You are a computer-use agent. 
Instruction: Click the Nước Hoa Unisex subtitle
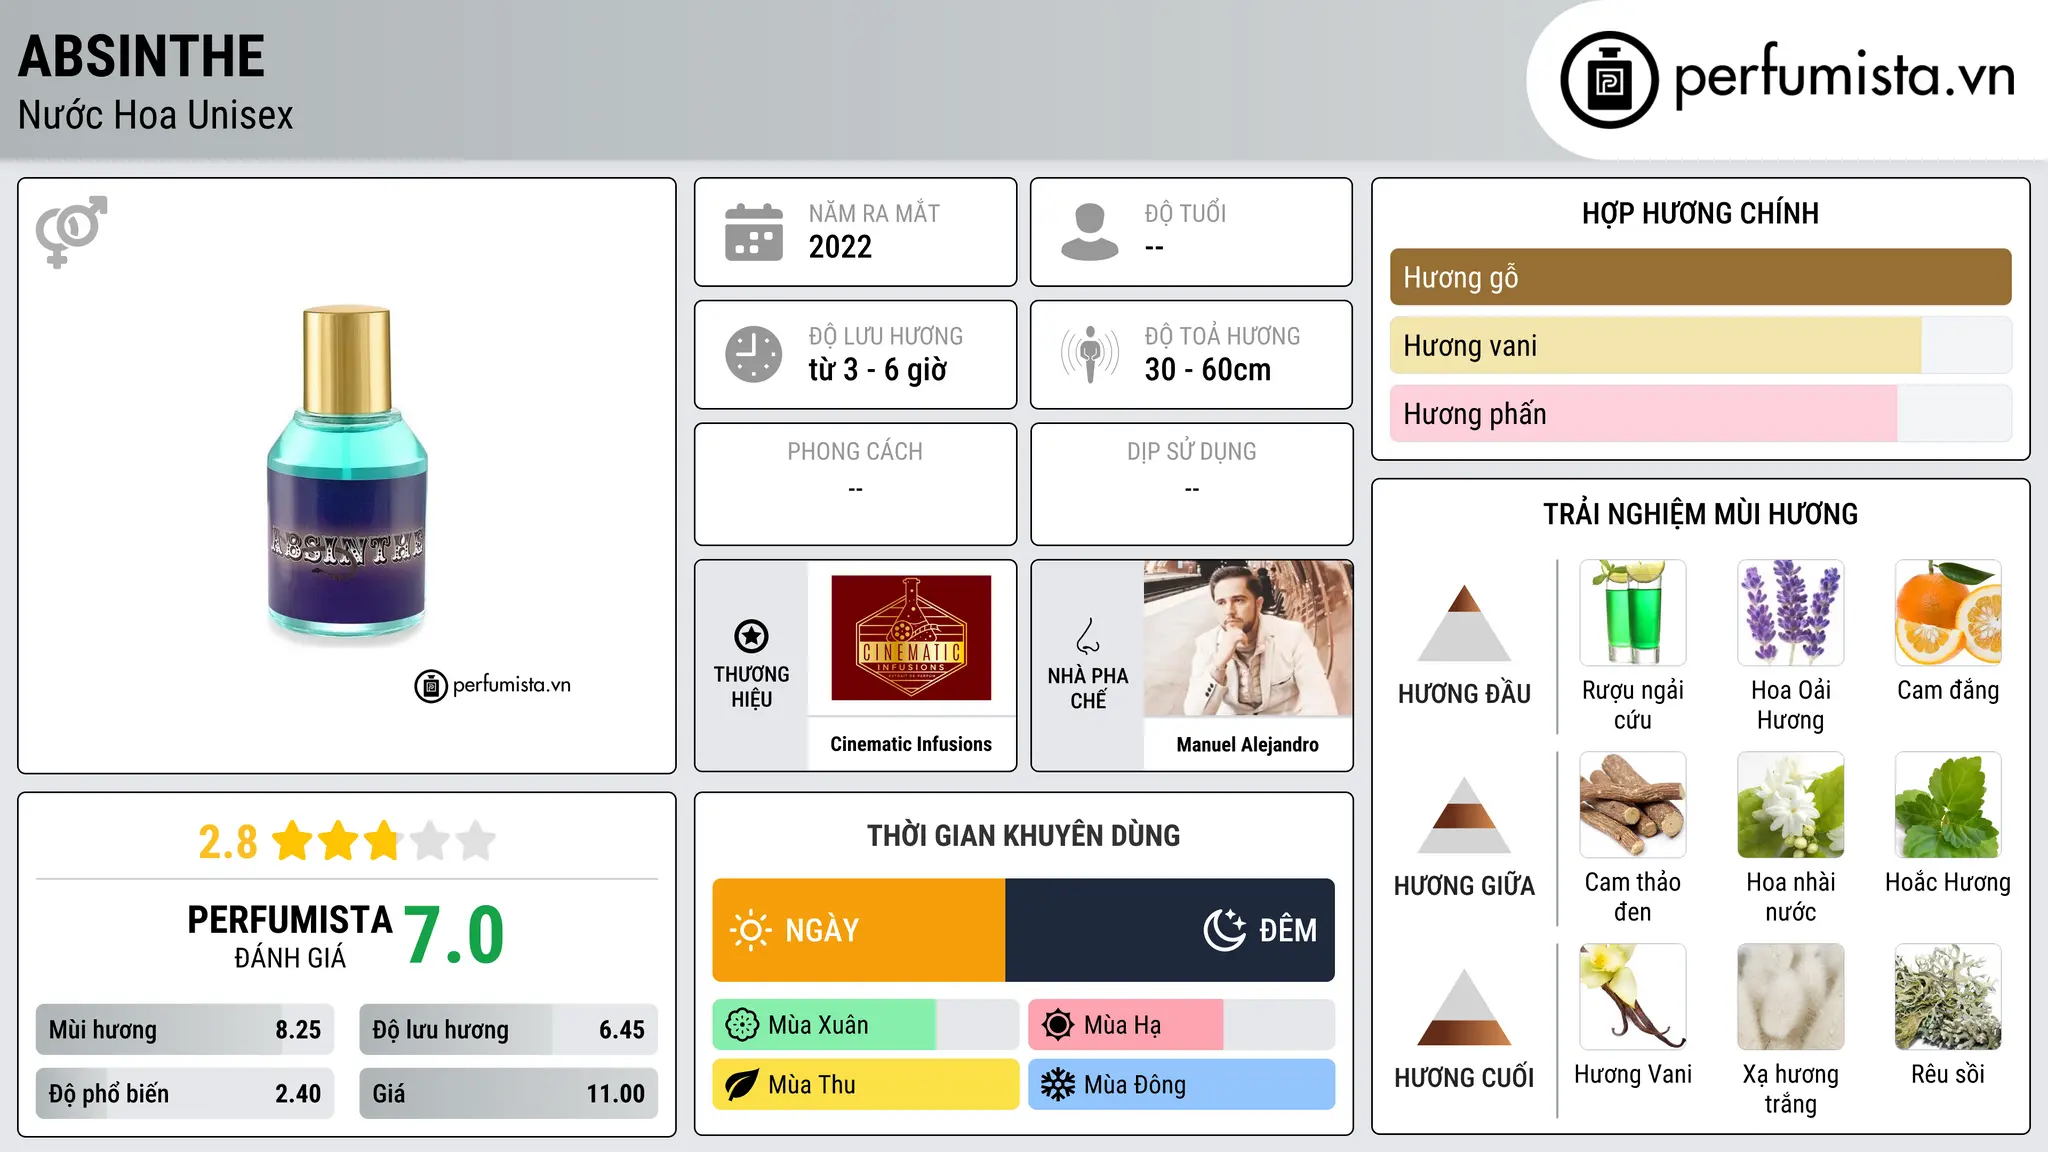tap(156, 116)
